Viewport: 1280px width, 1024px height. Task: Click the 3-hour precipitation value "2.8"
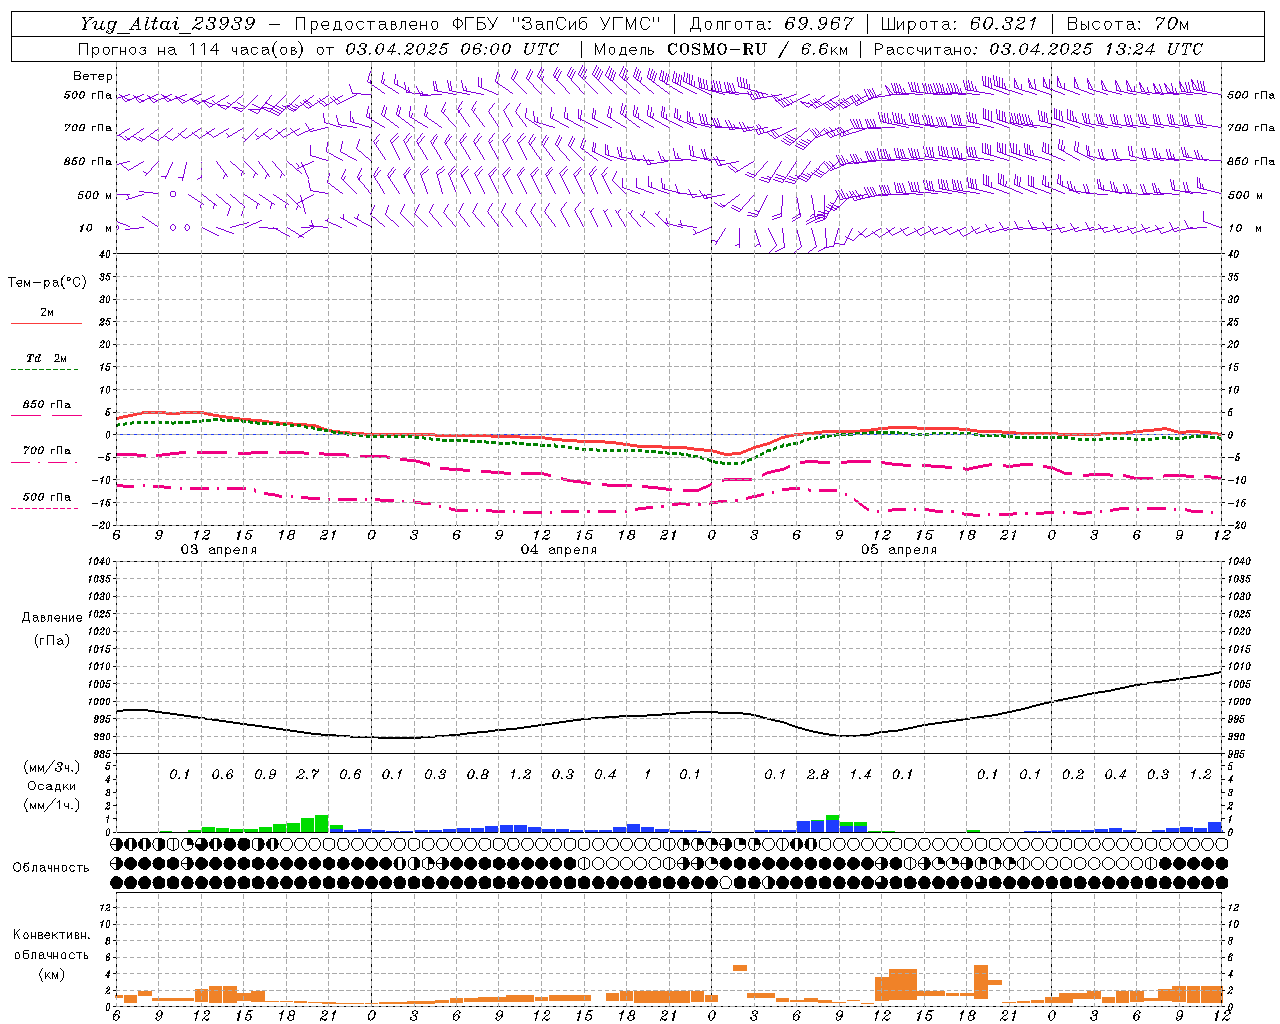point(817,775)
